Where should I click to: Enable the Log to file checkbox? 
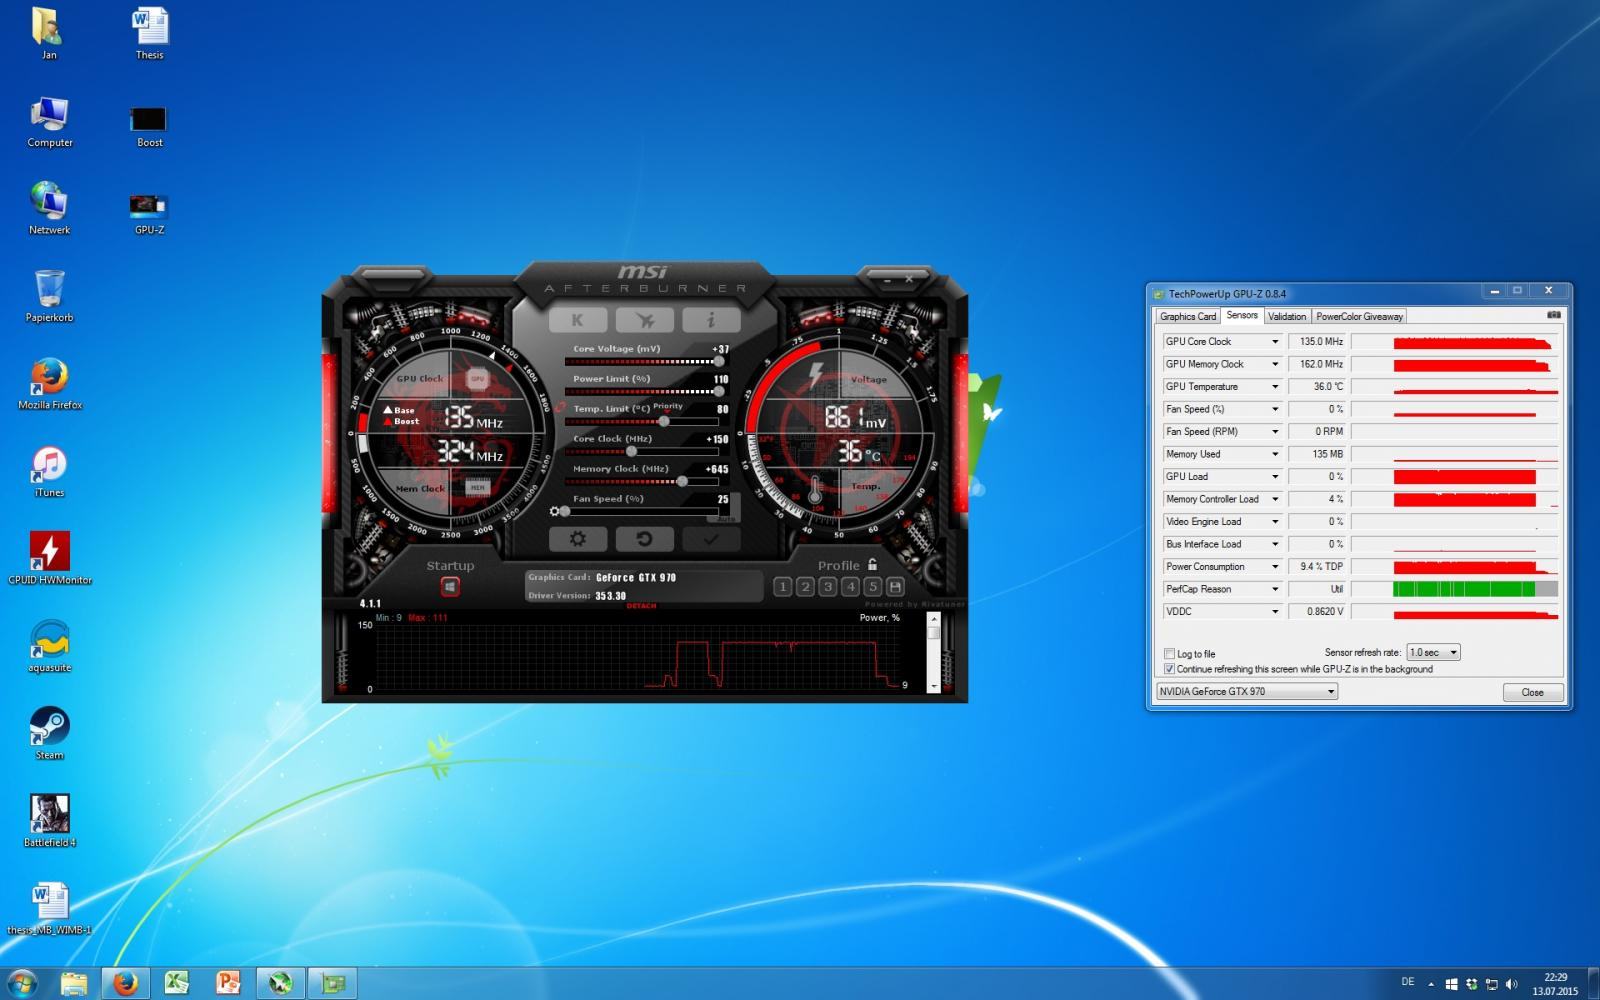point(1169,654)
